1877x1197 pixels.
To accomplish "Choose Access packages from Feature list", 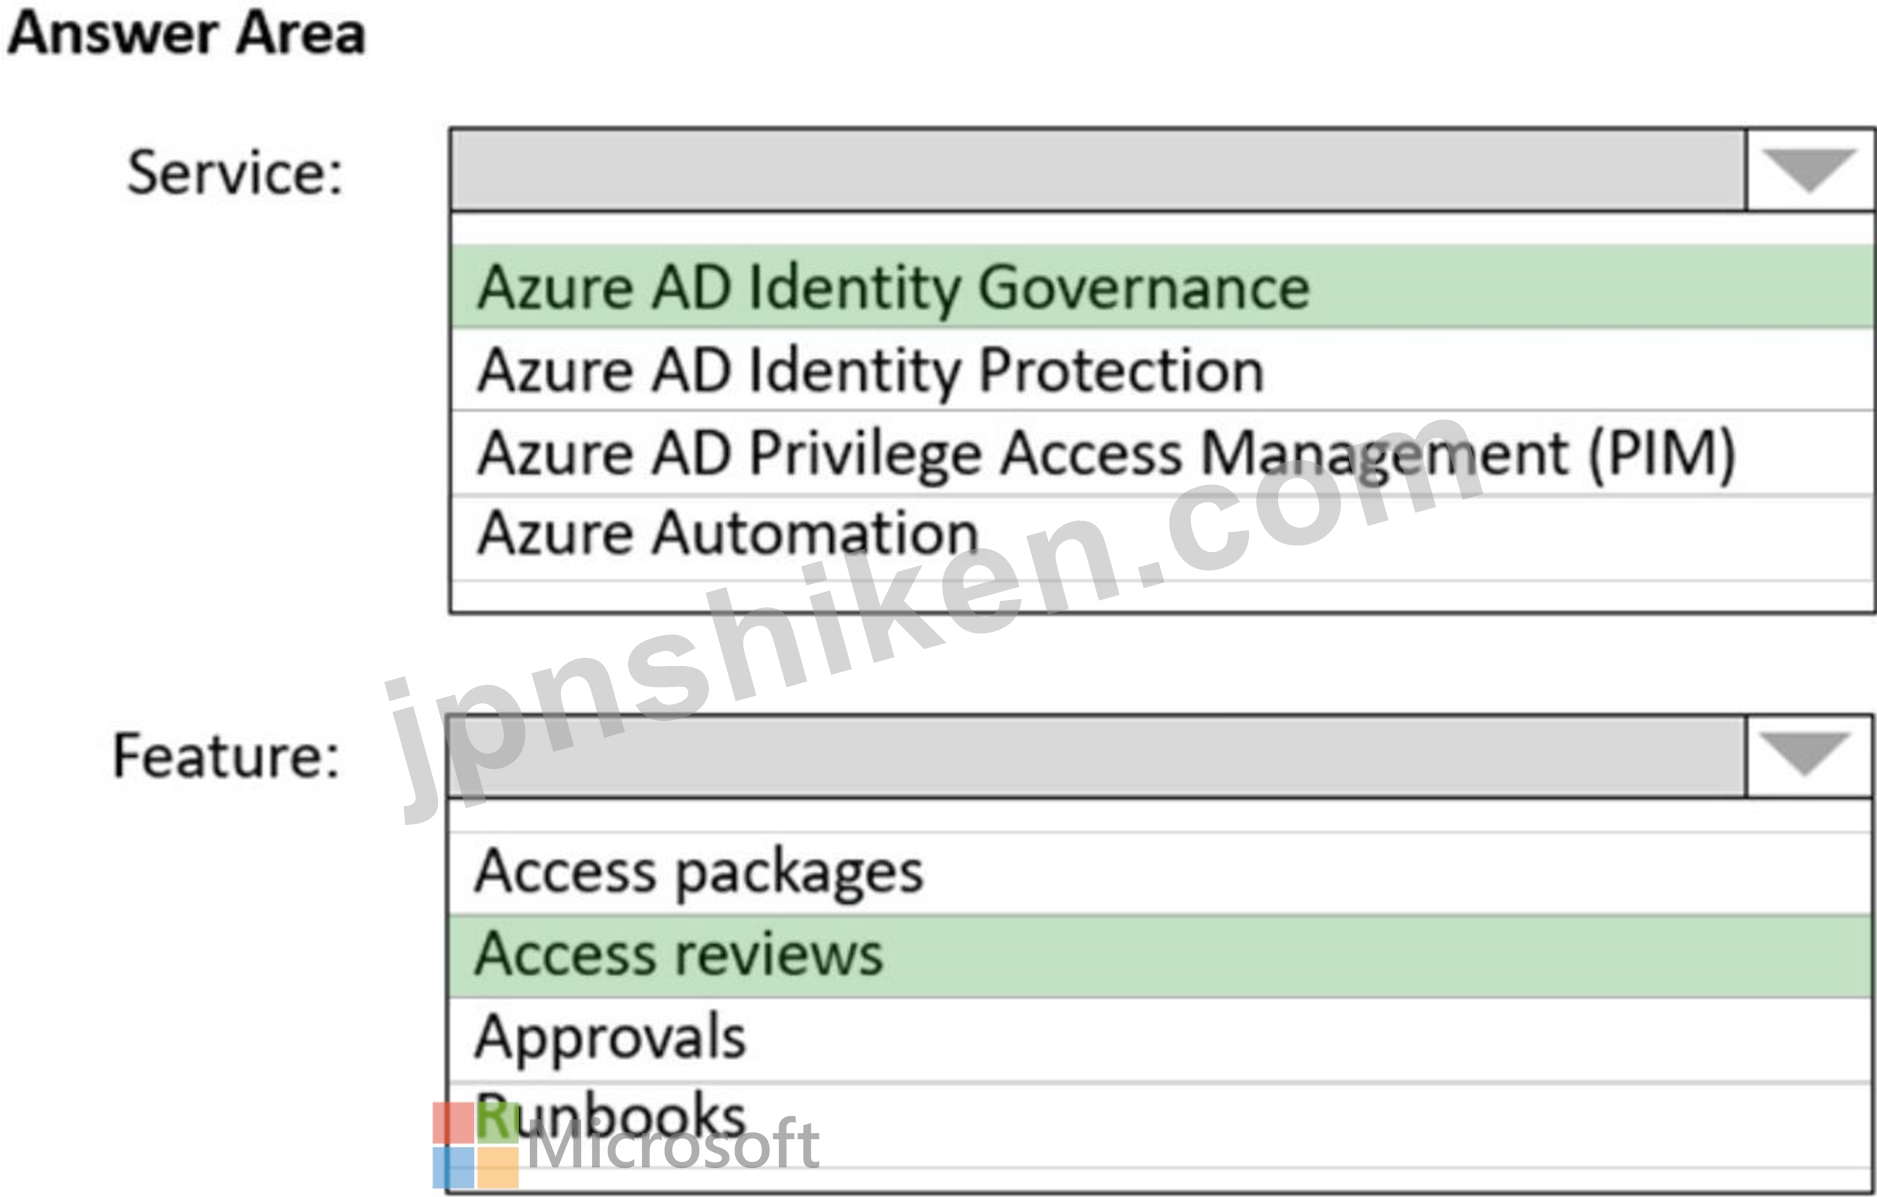I will click(x=698, y=871).
